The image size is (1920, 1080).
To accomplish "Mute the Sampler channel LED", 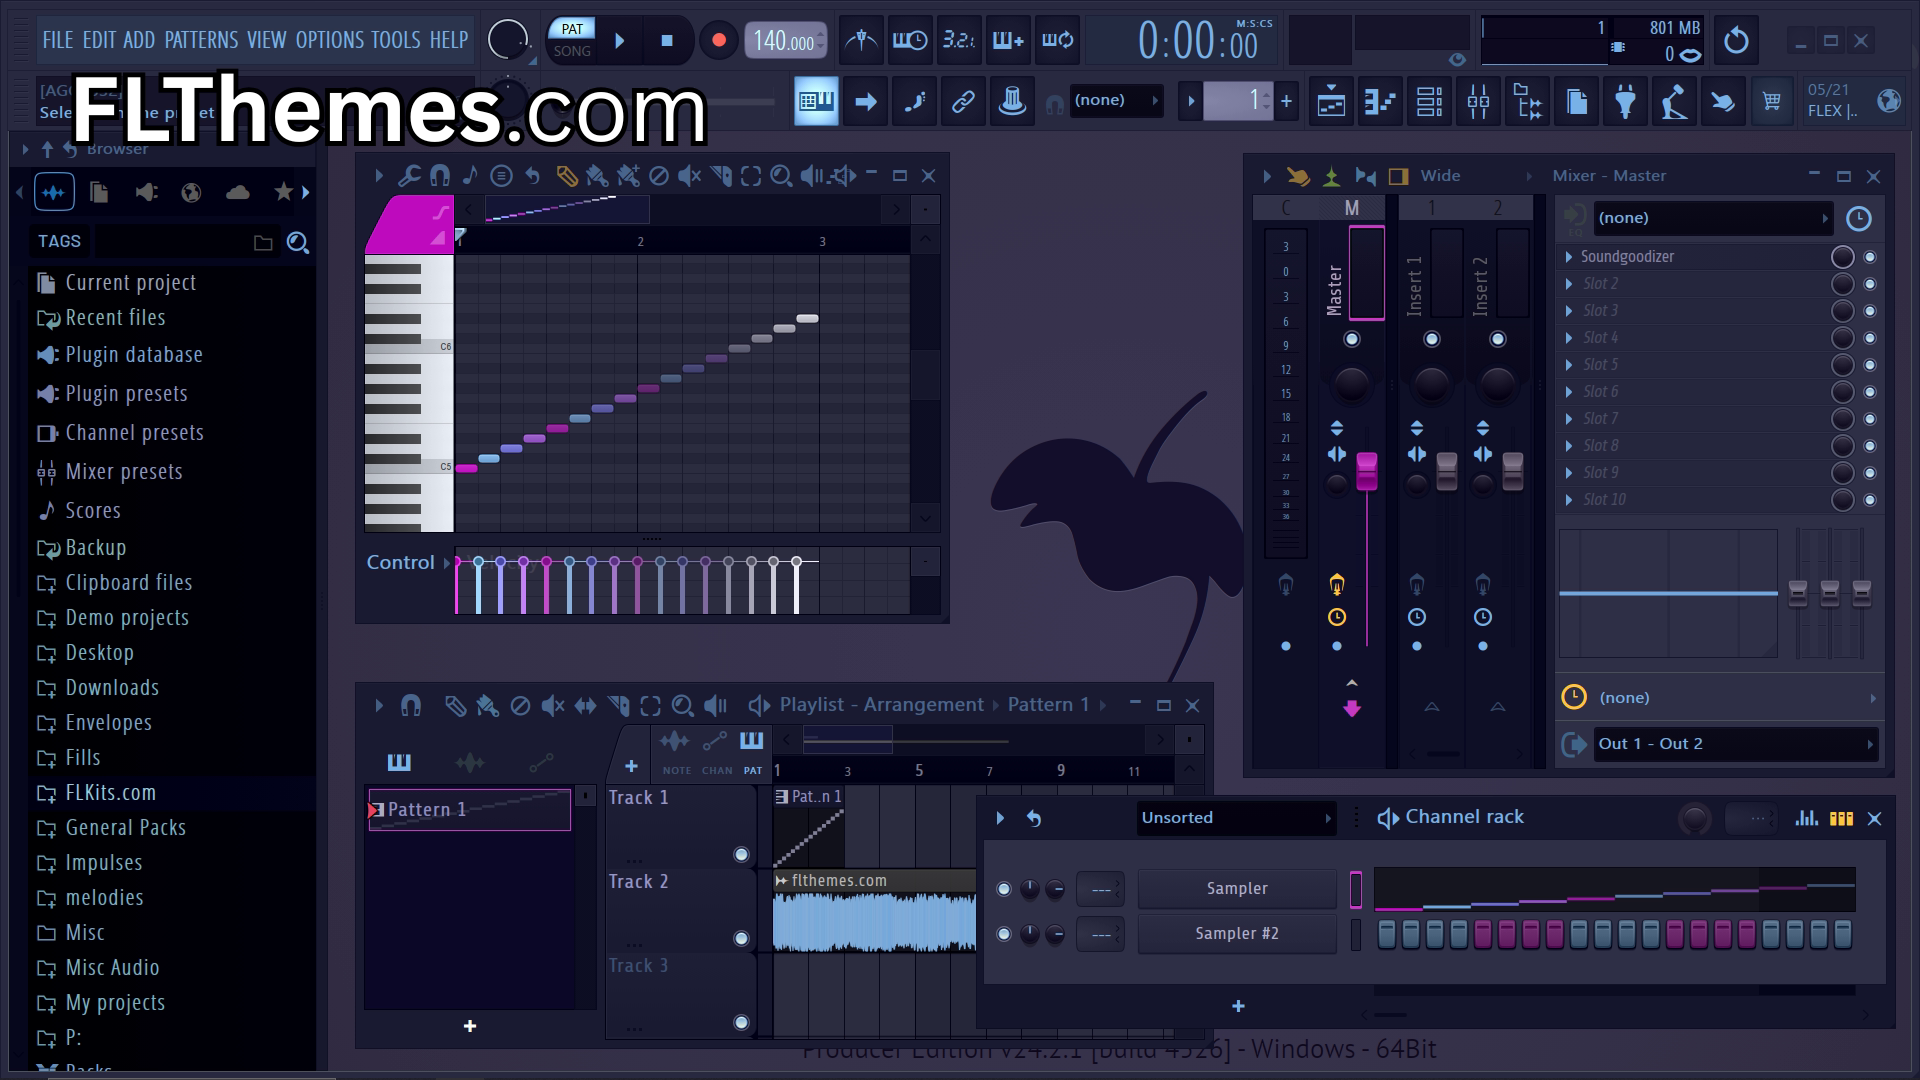I will (x=1004, y=889).
